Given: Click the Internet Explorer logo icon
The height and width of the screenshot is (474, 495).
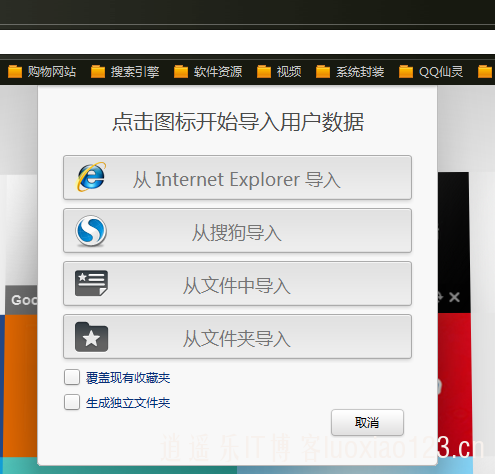Looking at the screenshot, I should click(x=91, y=177).
